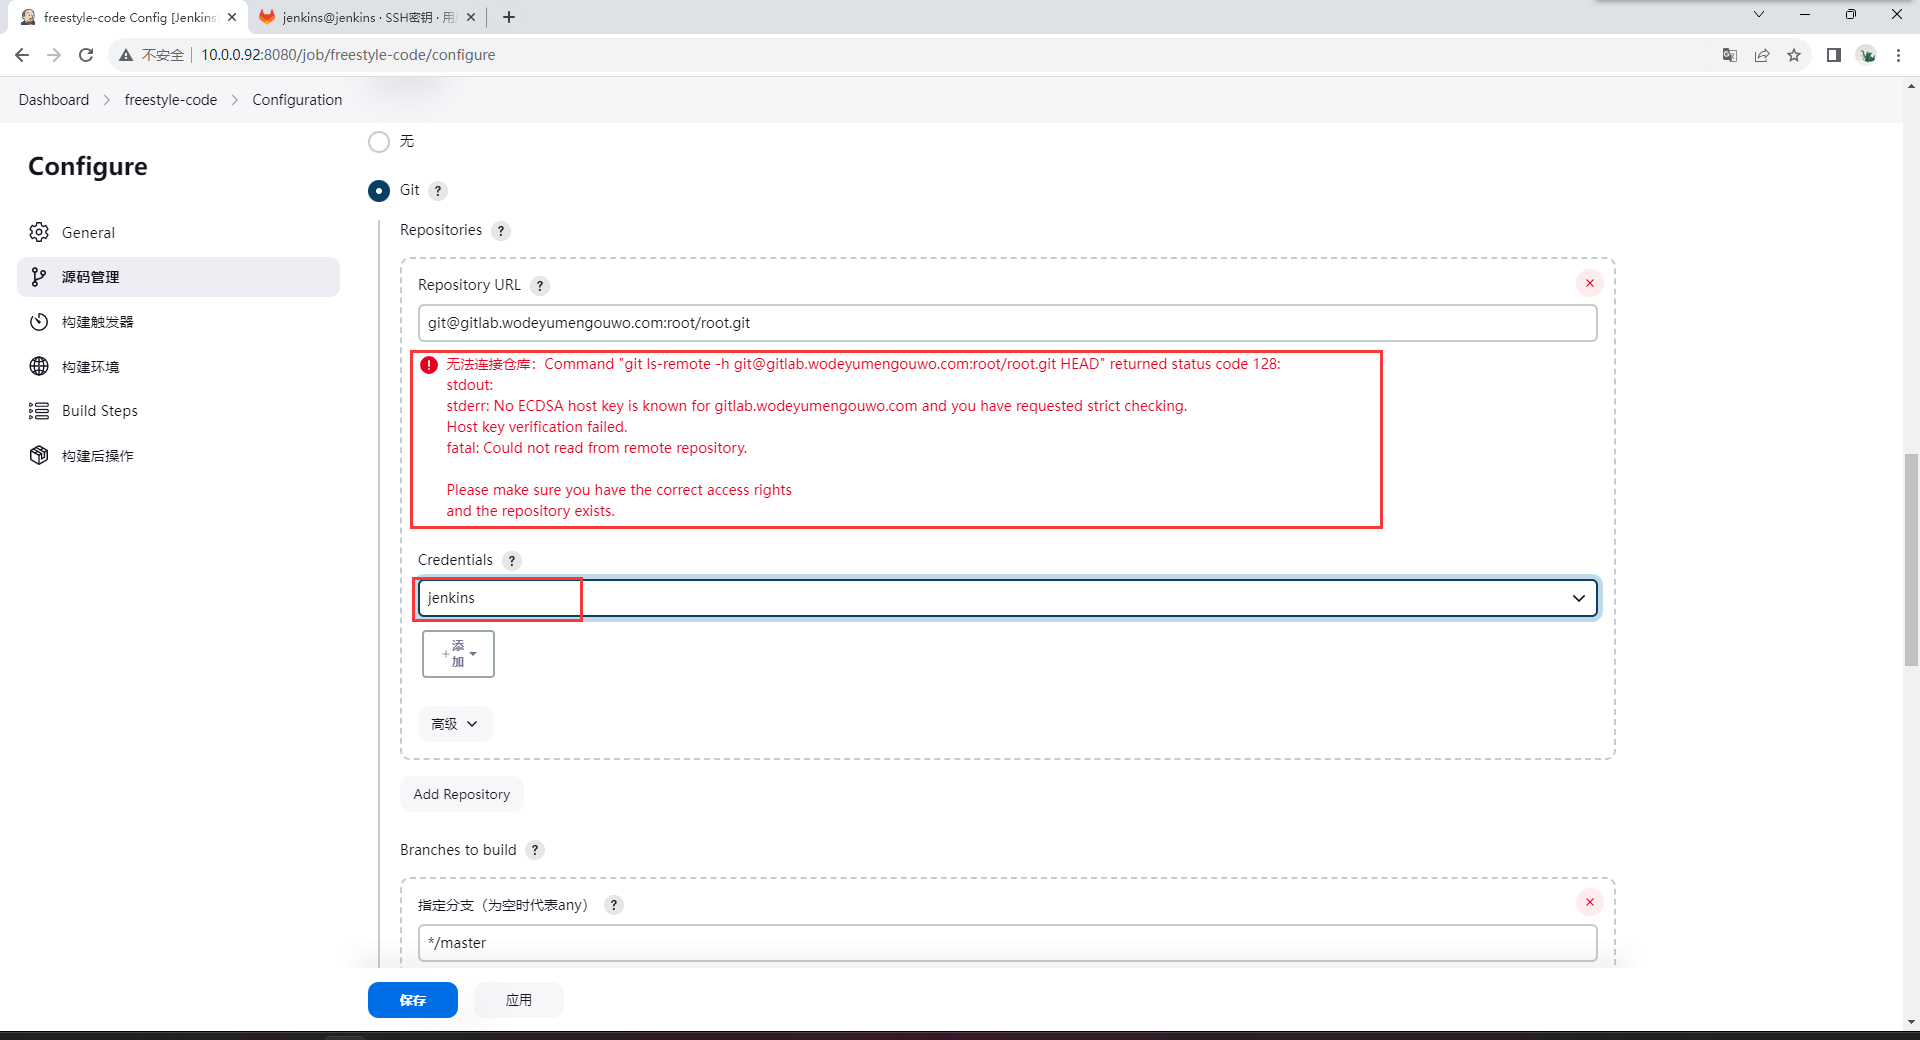
Task: Open the browser three-dot menu
Action: 1898,55
